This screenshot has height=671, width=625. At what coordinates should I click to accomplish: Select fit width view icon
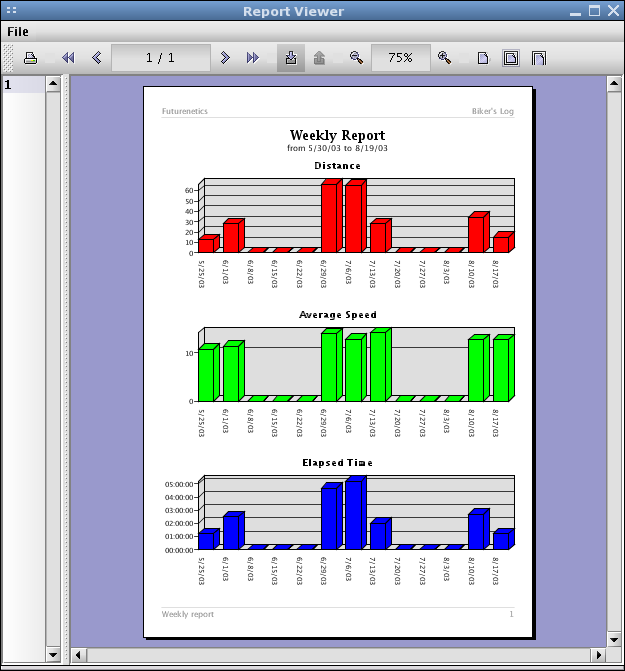539,58
